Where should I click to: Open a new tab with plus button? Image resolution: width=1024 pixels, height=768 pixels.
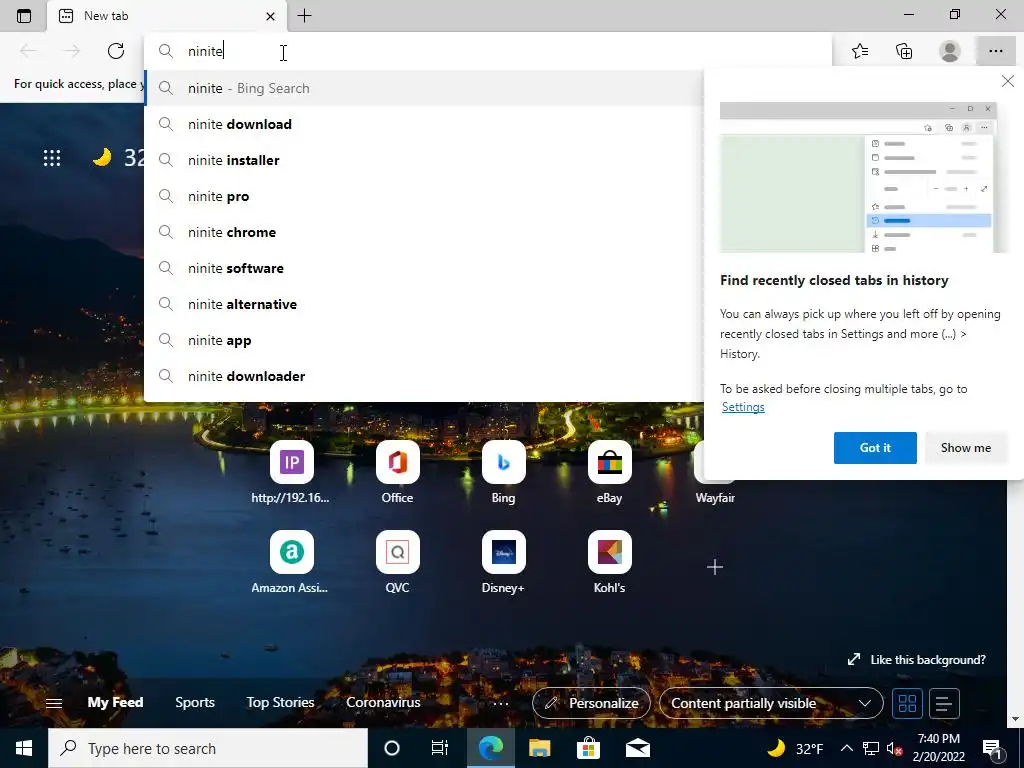click(304, 16)
